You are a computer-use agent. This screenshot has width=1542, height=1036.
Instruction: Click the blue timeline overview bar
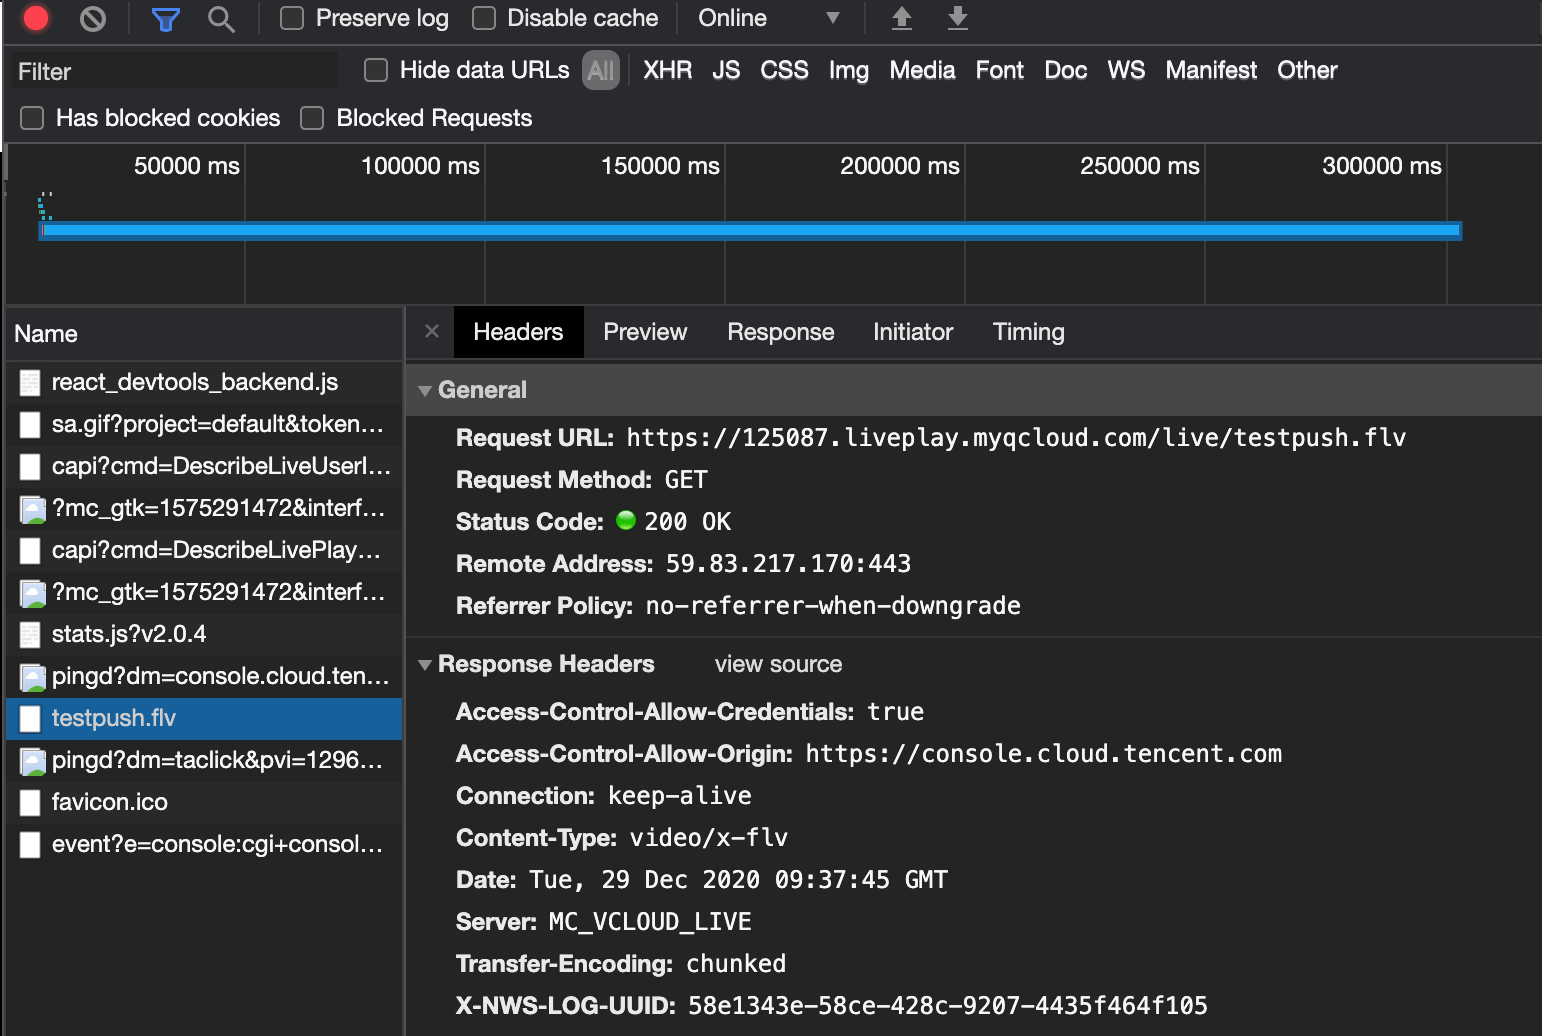[750, 231]
